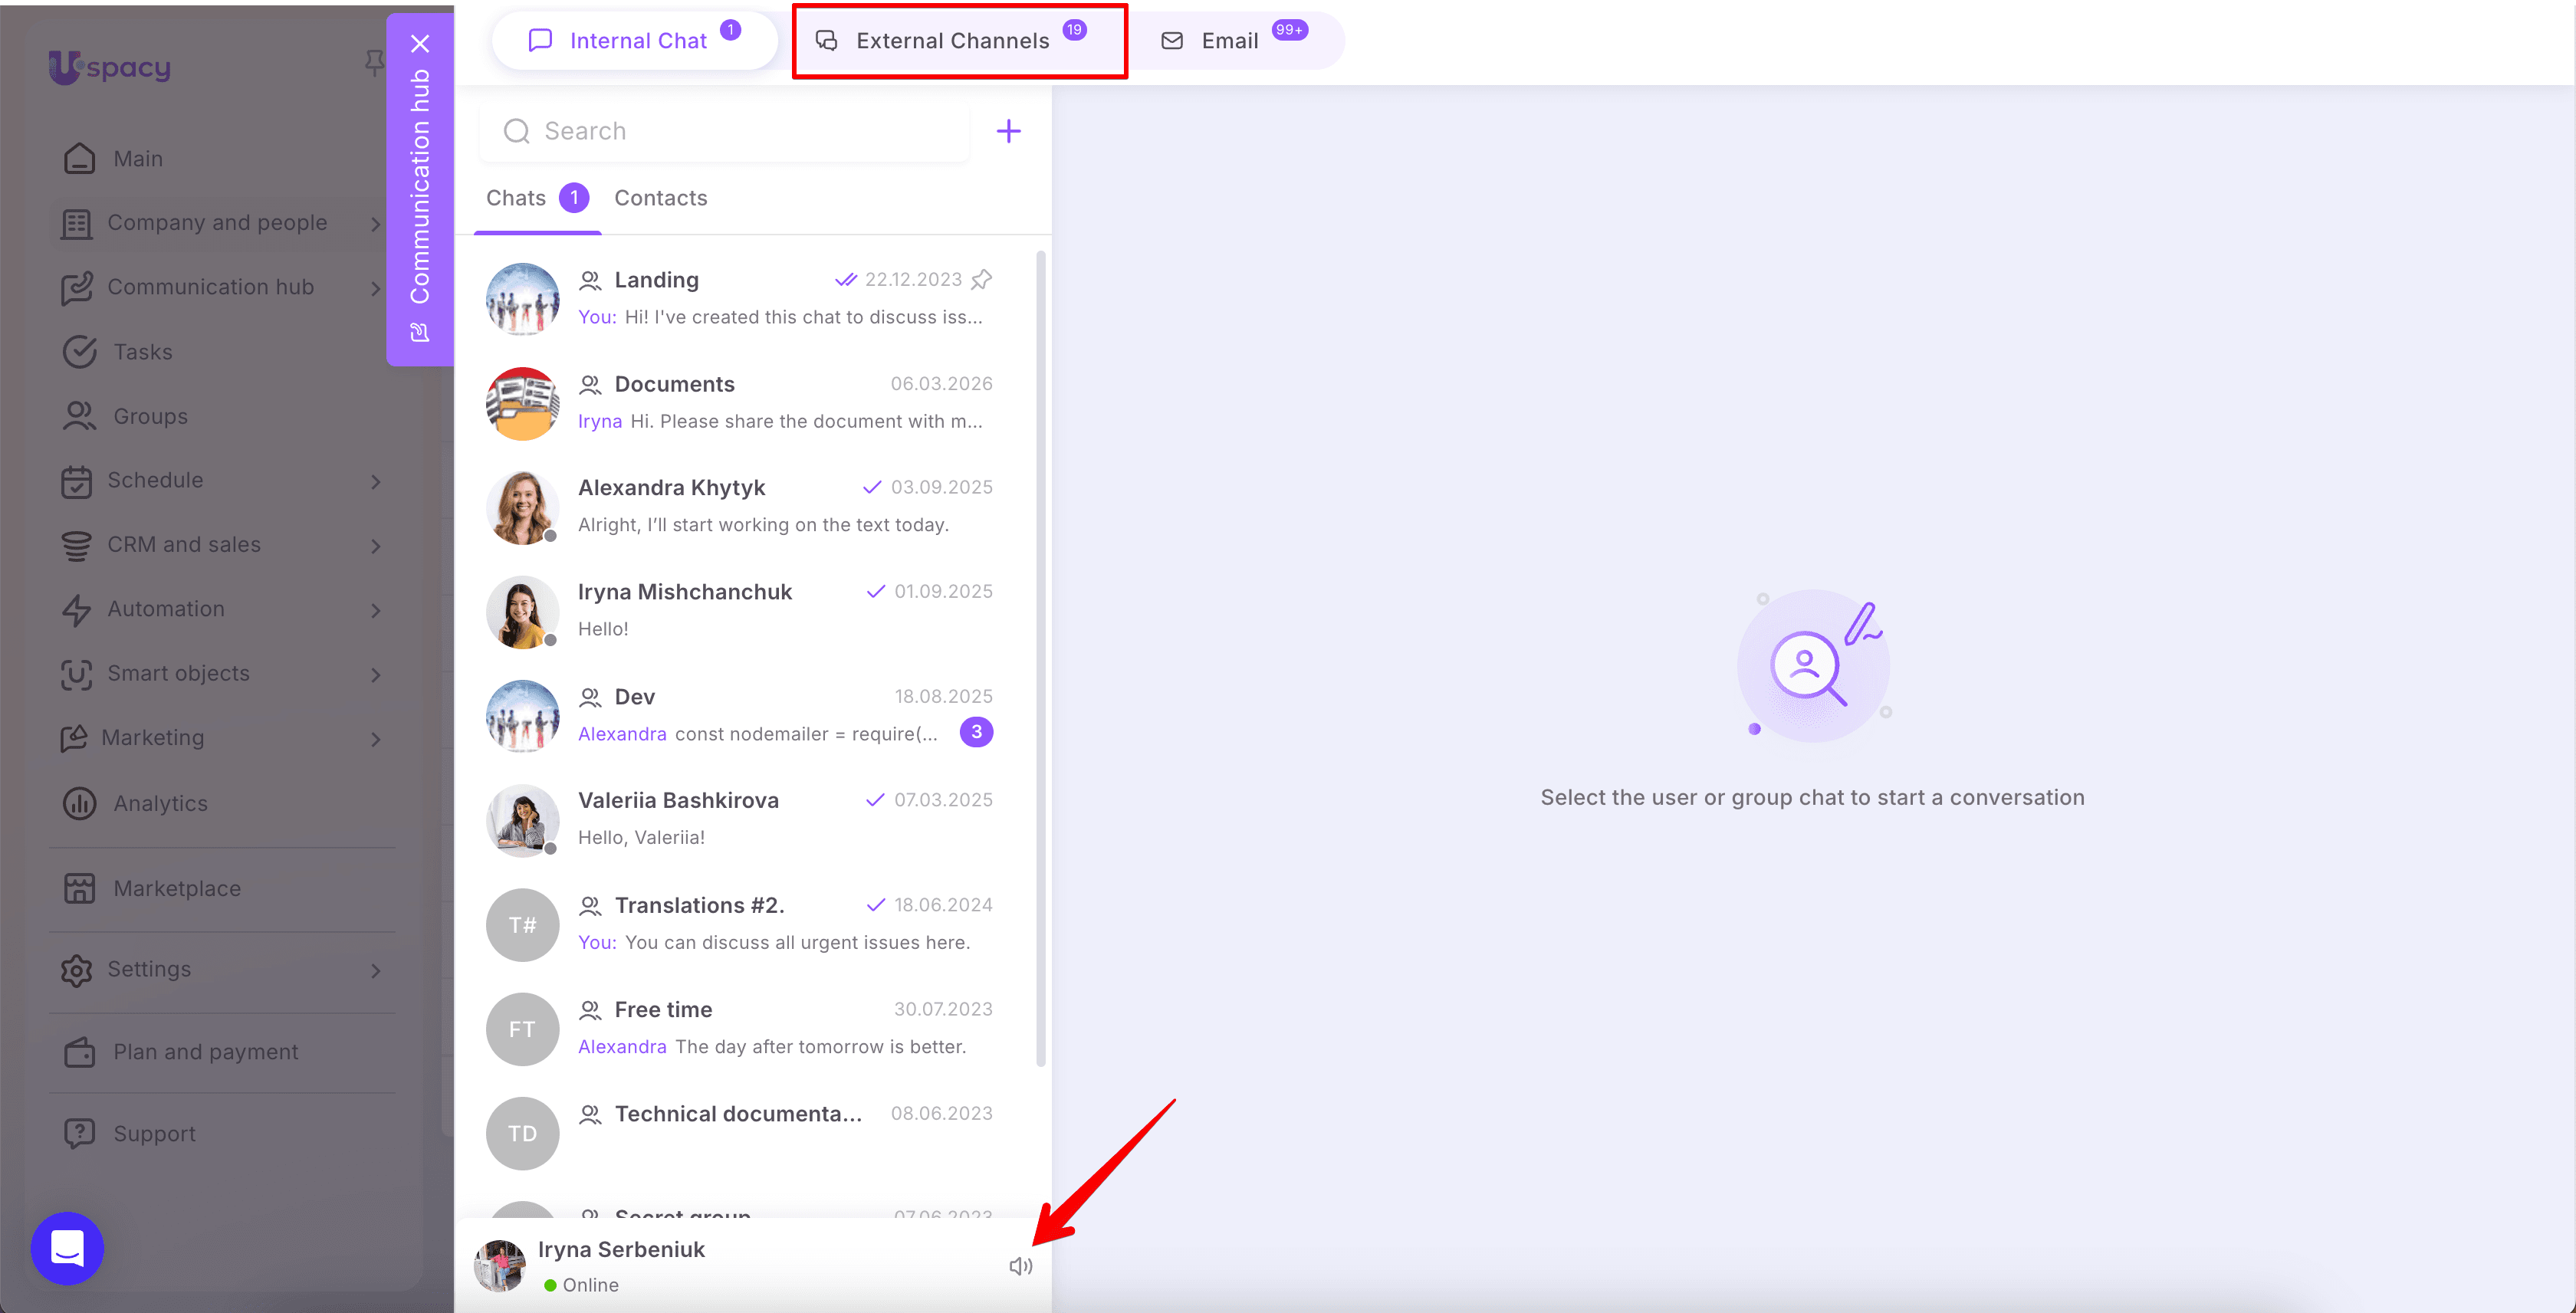This screenshot has height=1313, width=2576.
Task: Pin the sidebar with the pin icon
Action: pyautogui.click(x=374, y=63)
